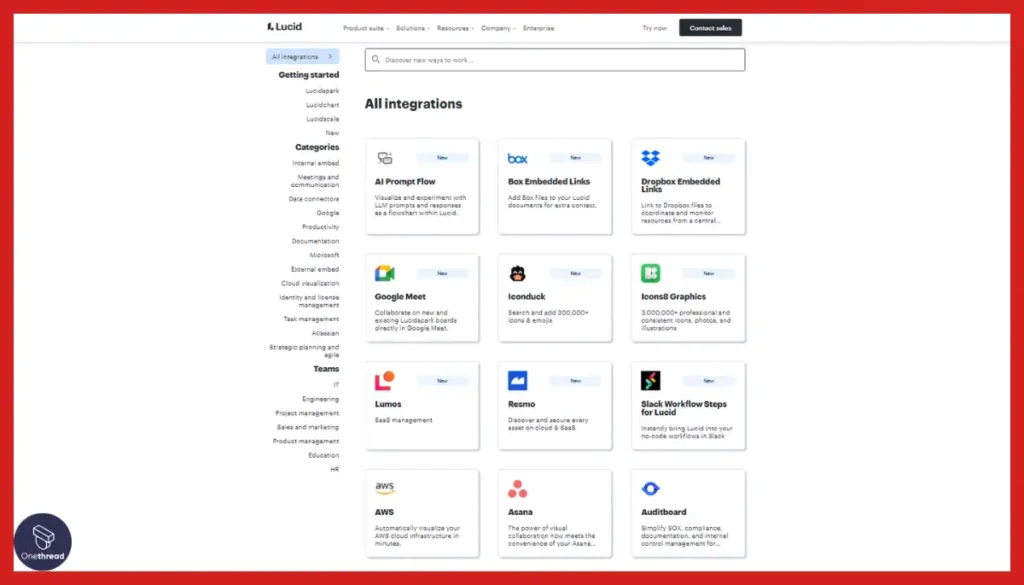Select the Education team filter
This screenshot has height=585, width=1024.
[324, 455]
